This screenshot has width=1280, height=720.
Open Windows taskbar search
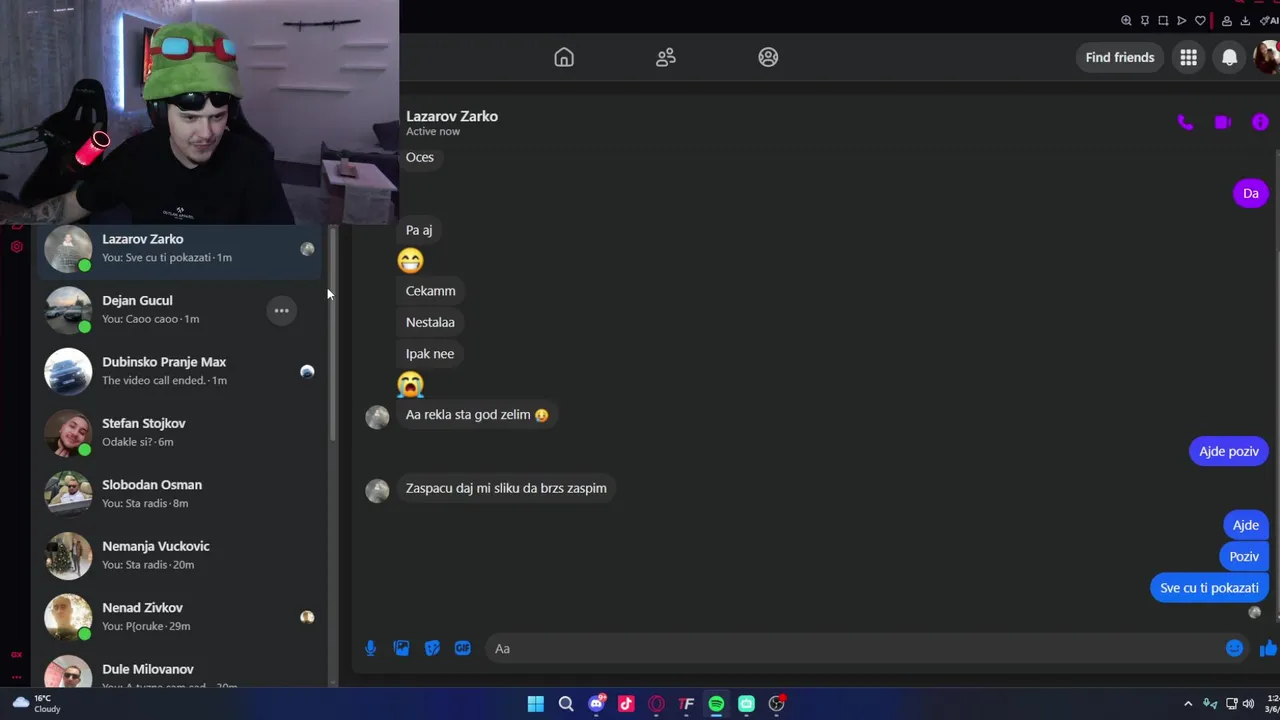[566, 704]
